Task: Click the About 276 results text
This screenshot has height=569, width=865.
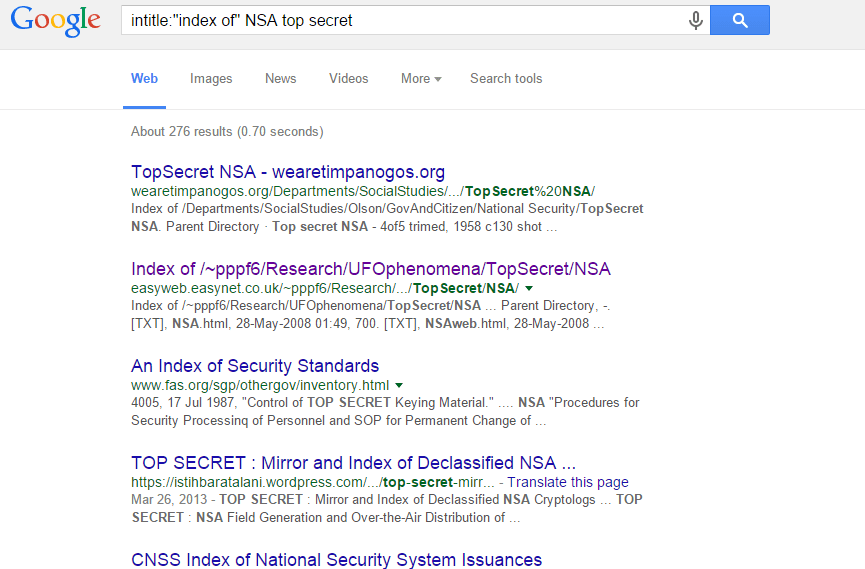Action: tap(227, 131)
